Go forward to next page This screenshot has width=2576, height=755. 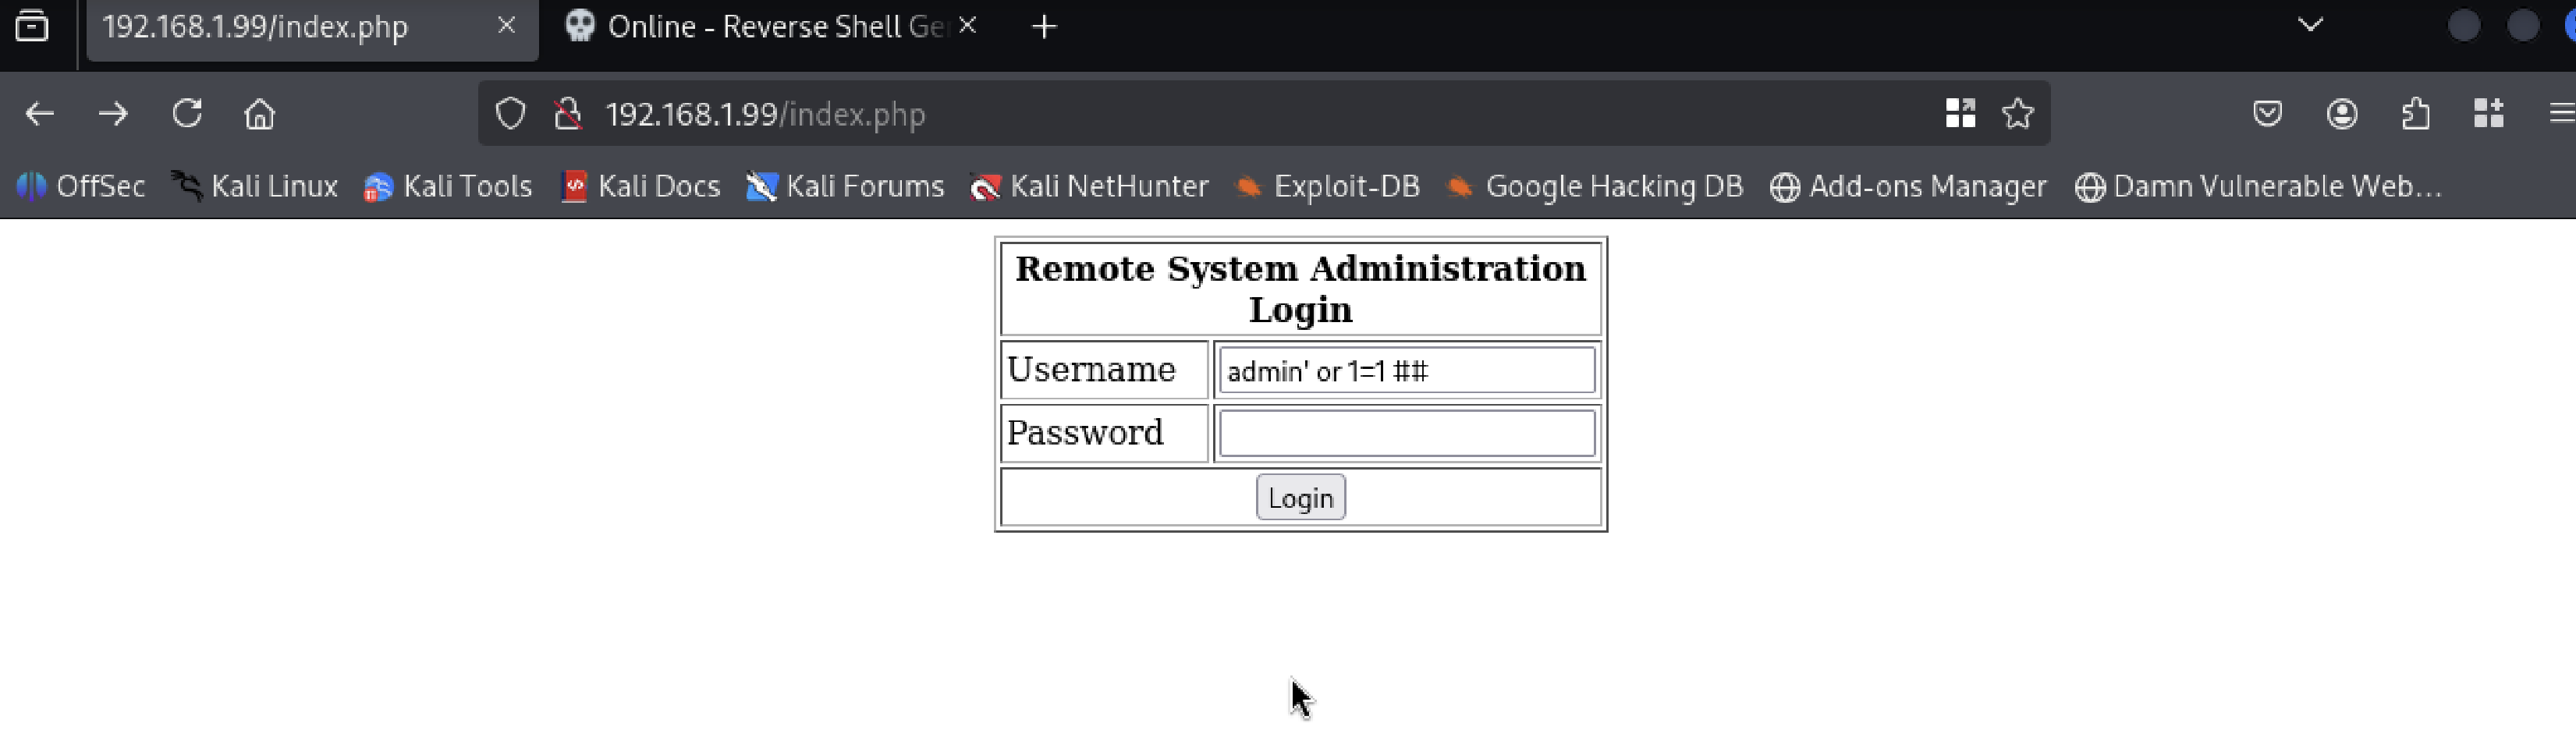tap(113, 114)
